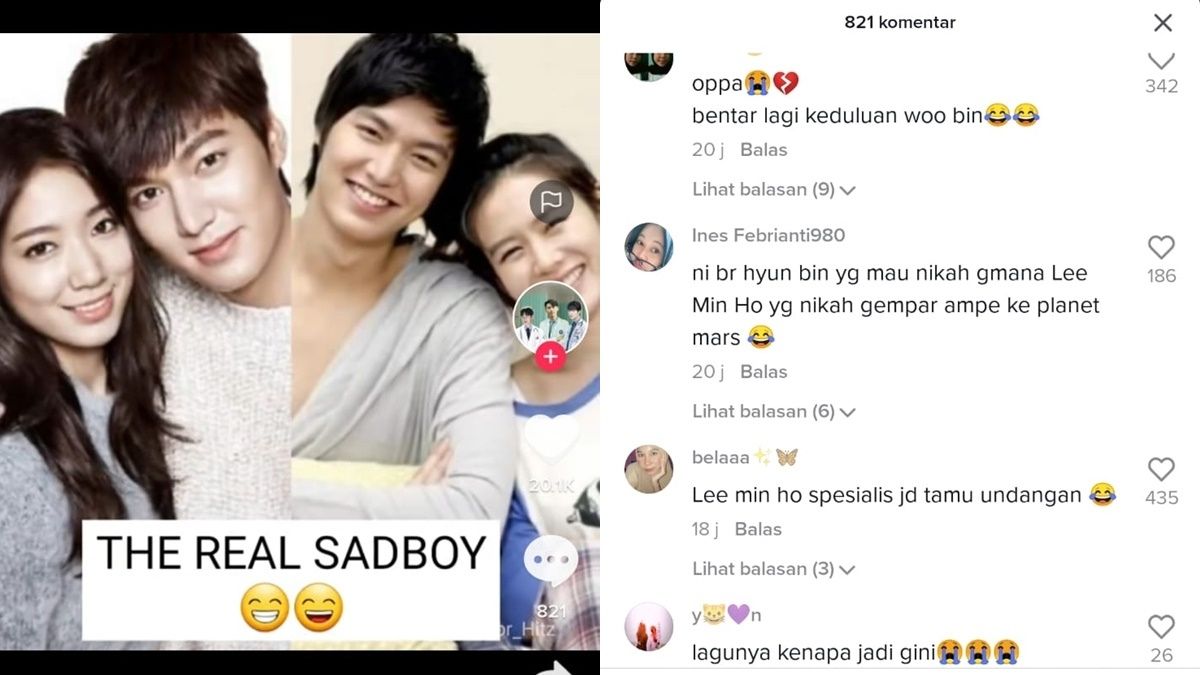Open video creator's profile avatar
Screen dimensions: 1200x675
(x=550, y=317)
